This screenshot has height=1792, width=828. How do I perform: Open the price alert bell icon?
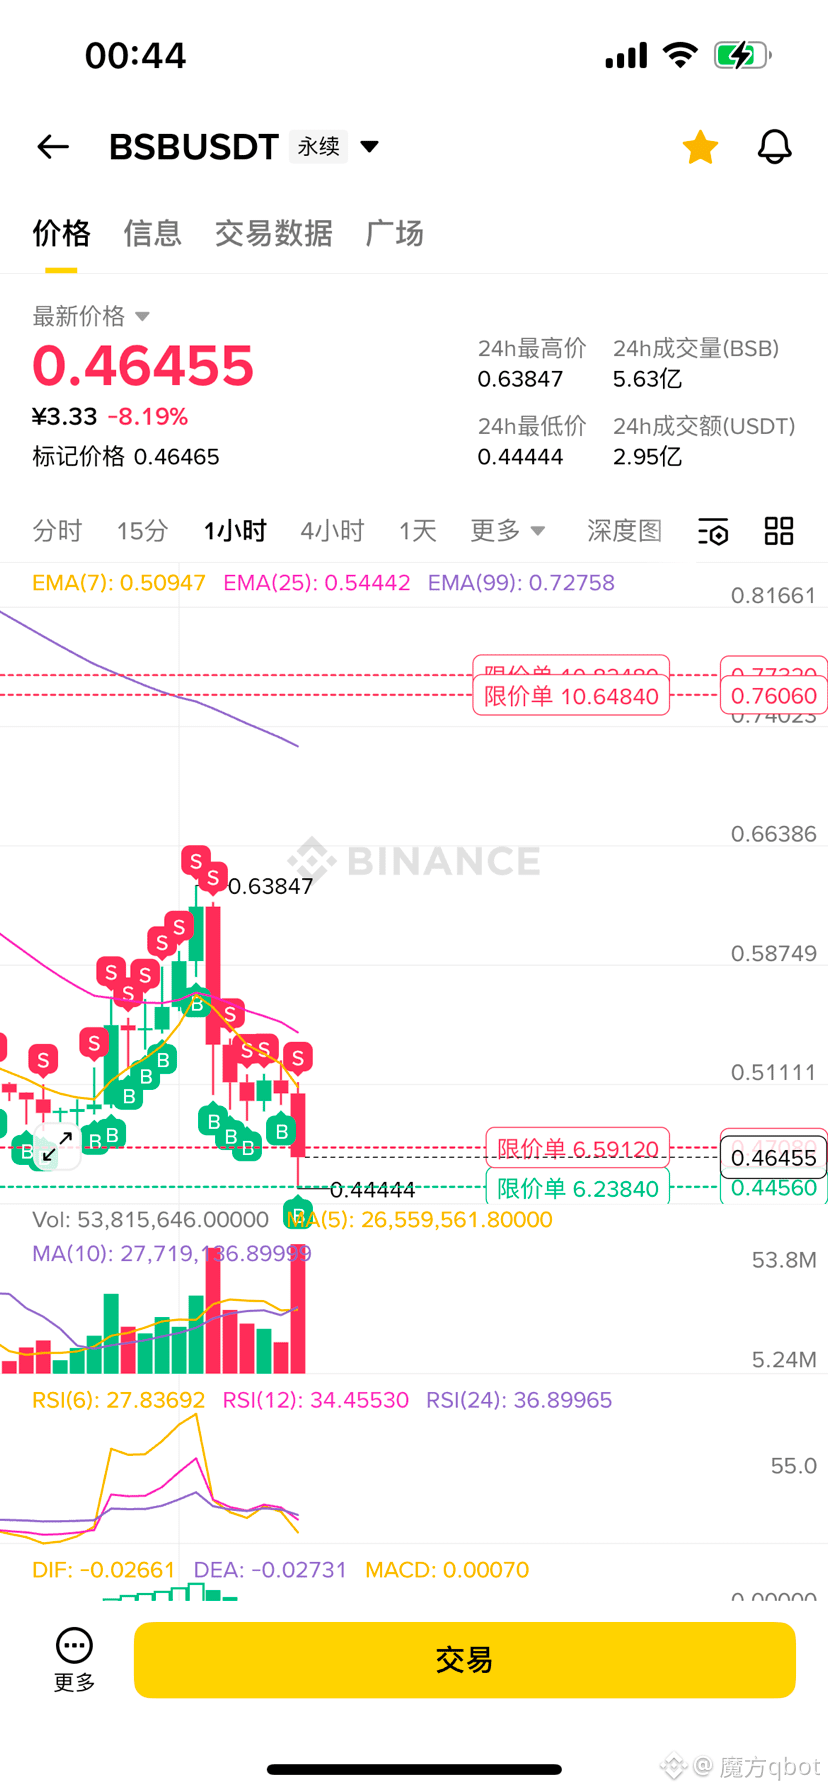774,147
